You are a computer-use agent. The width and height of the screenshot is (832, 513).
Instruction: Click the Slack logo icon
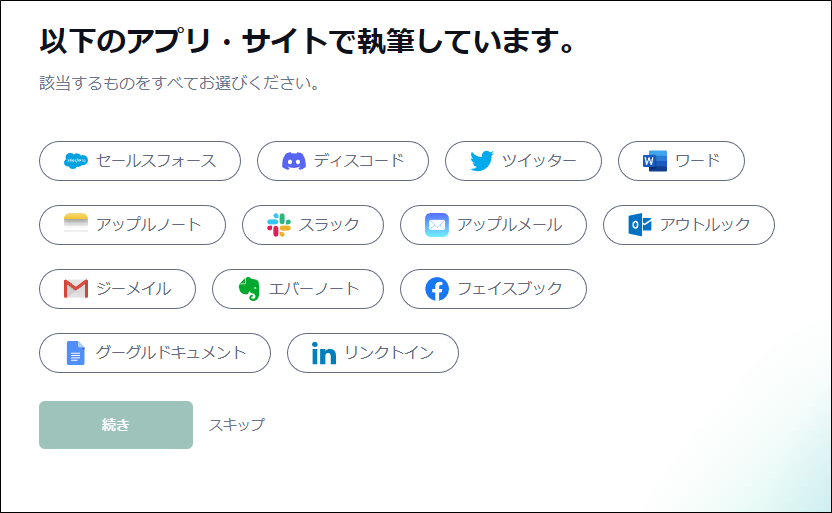click(x=279, y=225)
